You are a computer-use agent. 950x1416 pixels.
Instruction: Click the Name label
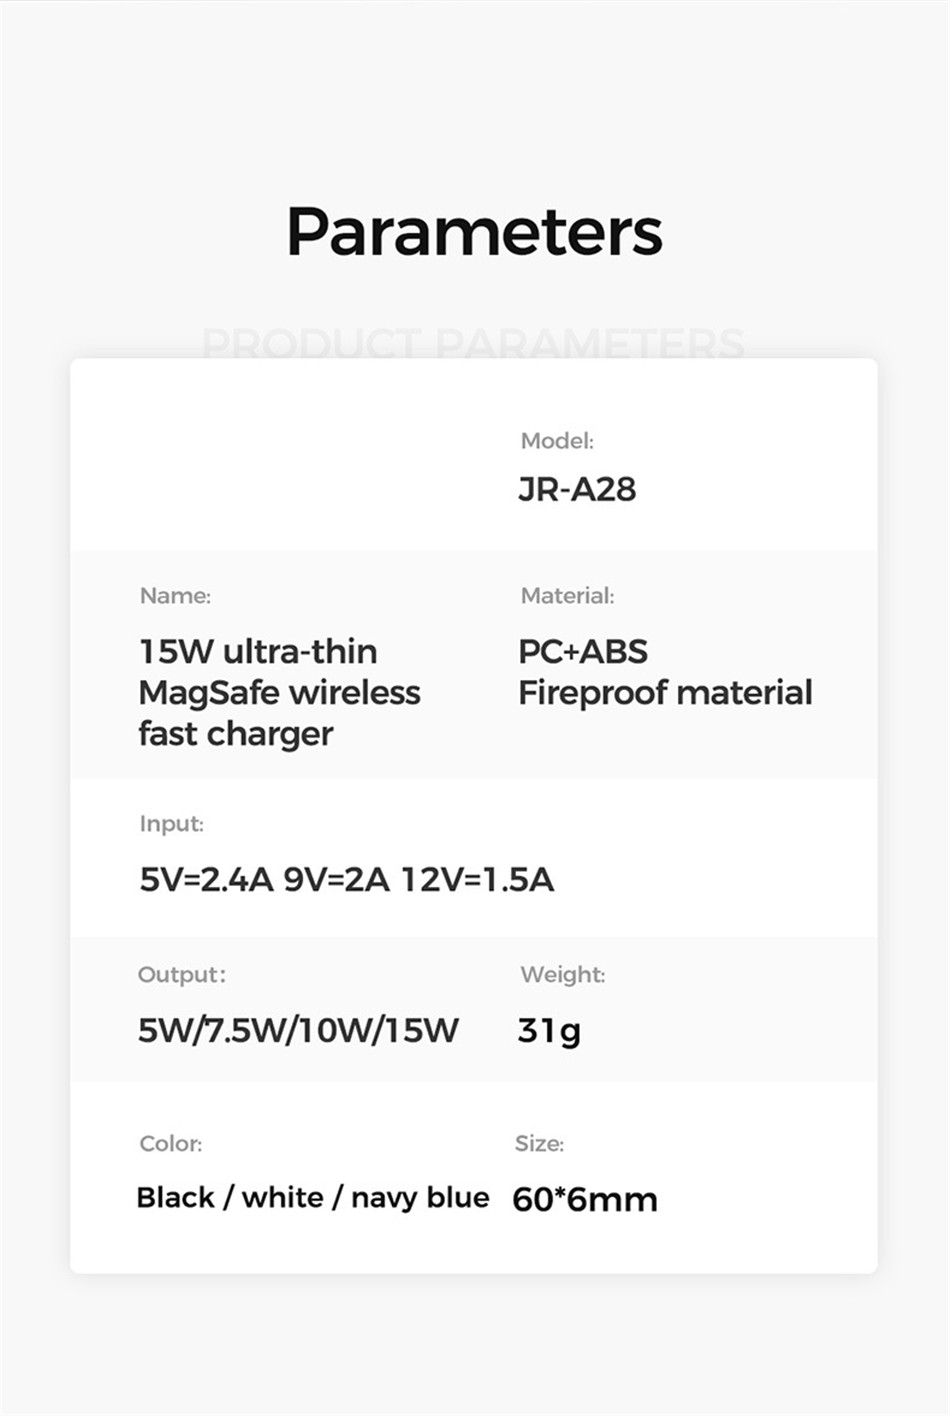[175, 596]
